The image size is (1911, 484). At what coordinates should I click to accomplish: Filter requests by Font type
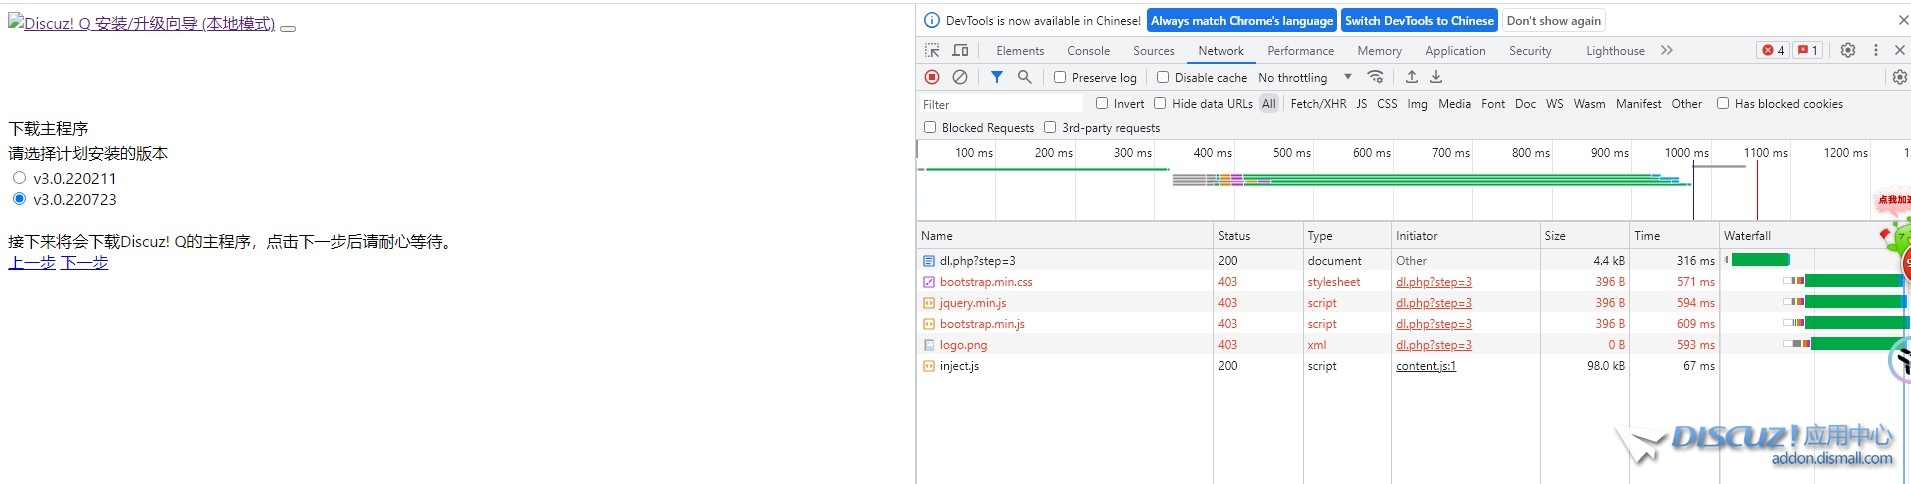(1493, 103)
